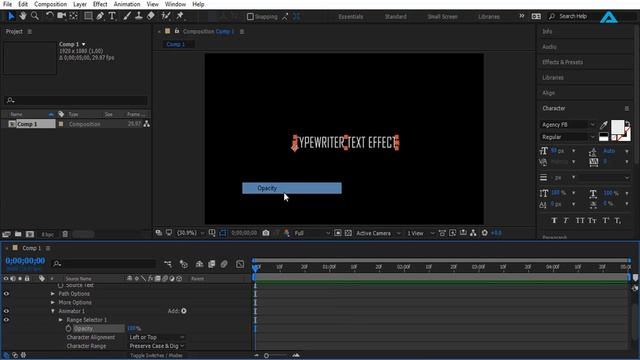
Task: Toggle the Snapping checkbox
Action: (x=250, y=16)
